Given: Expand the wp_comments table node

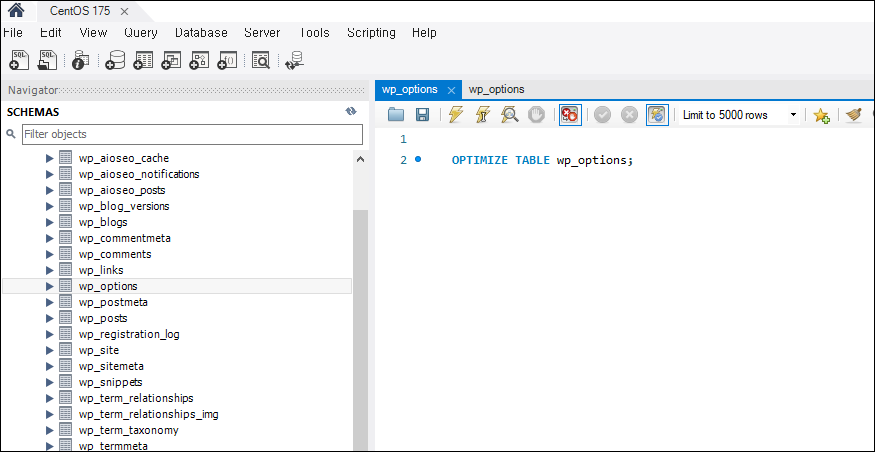Looking at the screenshot, I should (x=48, y=254).
